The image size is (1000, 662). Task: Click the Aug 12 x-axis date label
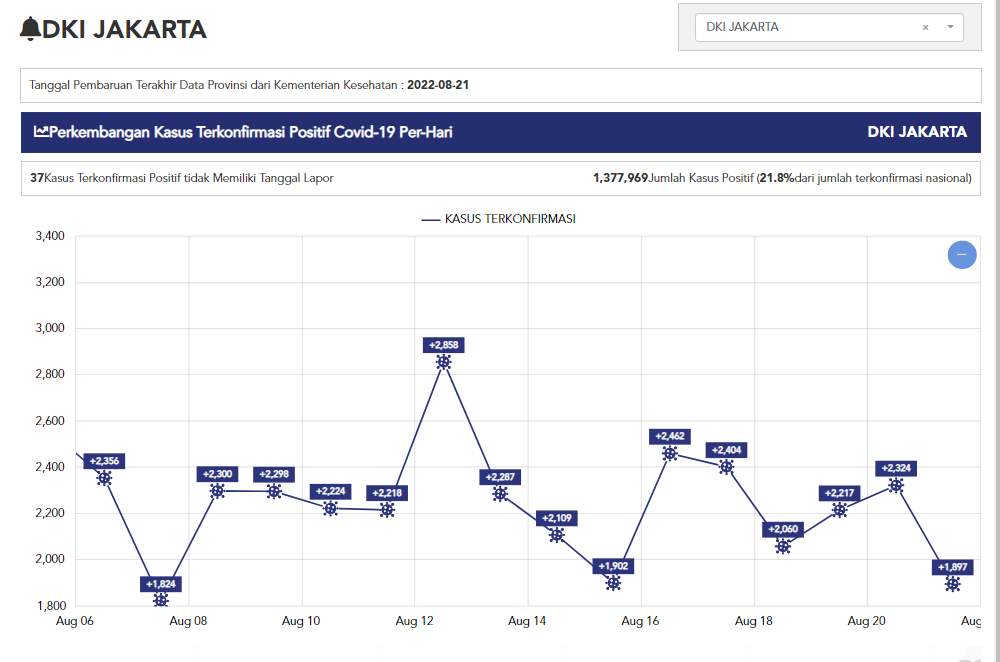coord(414,621)
